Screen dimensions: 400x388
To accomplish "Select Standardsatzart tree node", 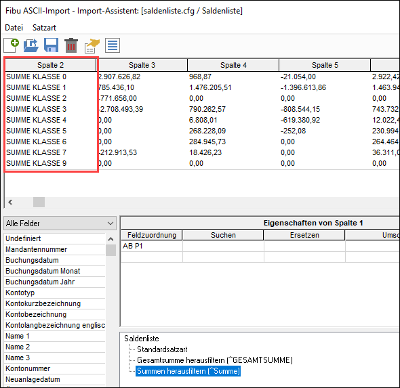I will (x=162, y=349).
